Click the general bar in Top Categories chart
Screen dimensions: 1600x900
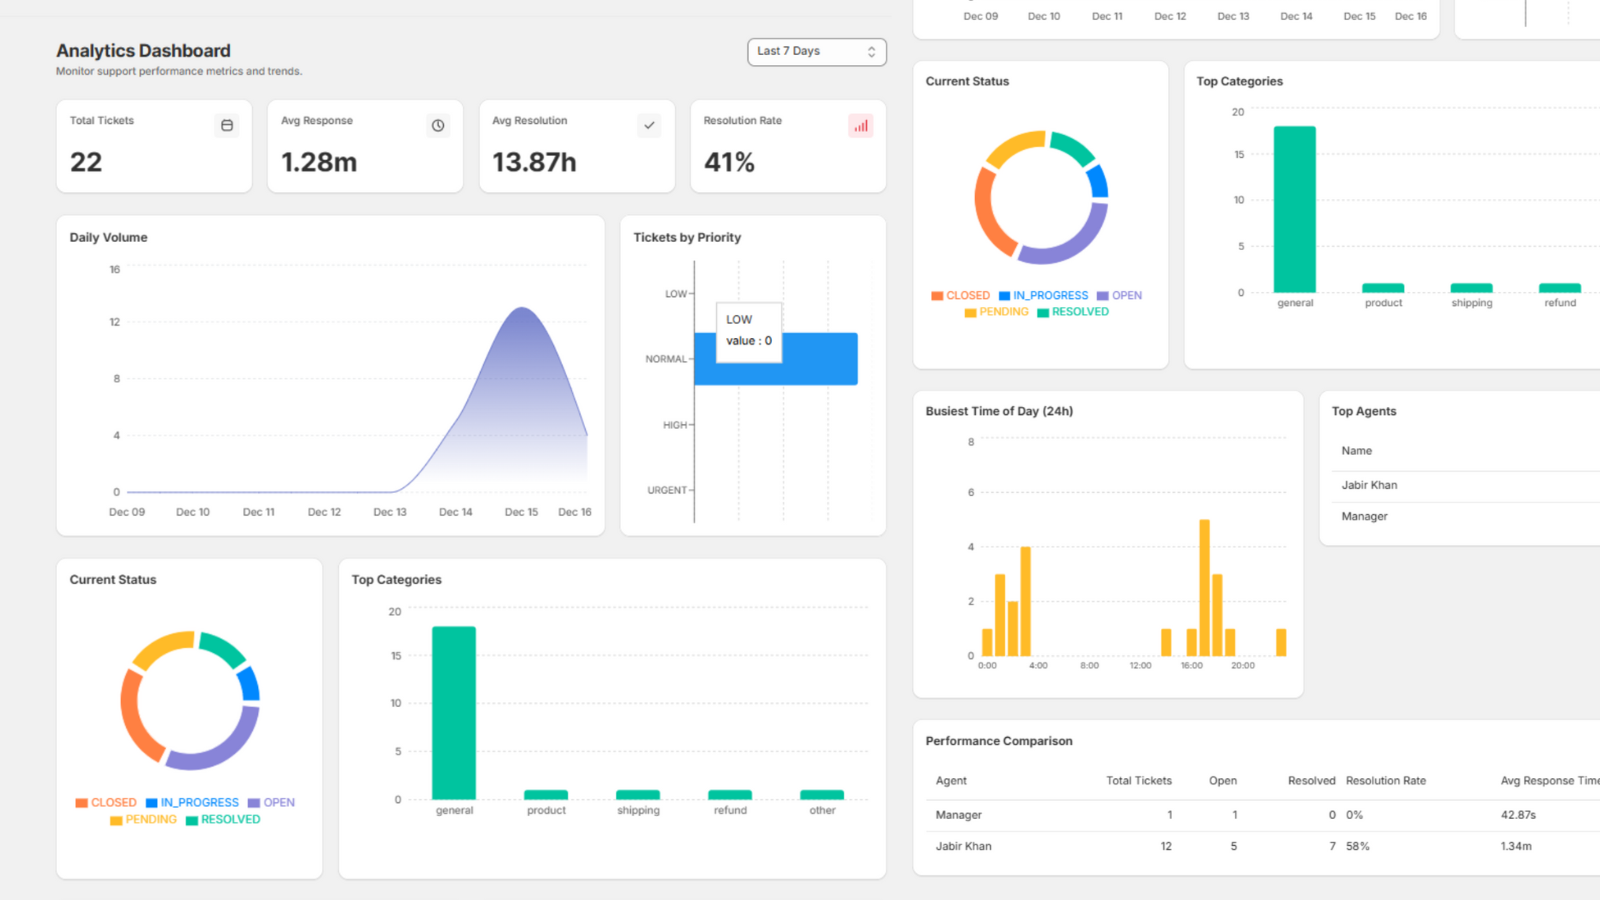454,710
